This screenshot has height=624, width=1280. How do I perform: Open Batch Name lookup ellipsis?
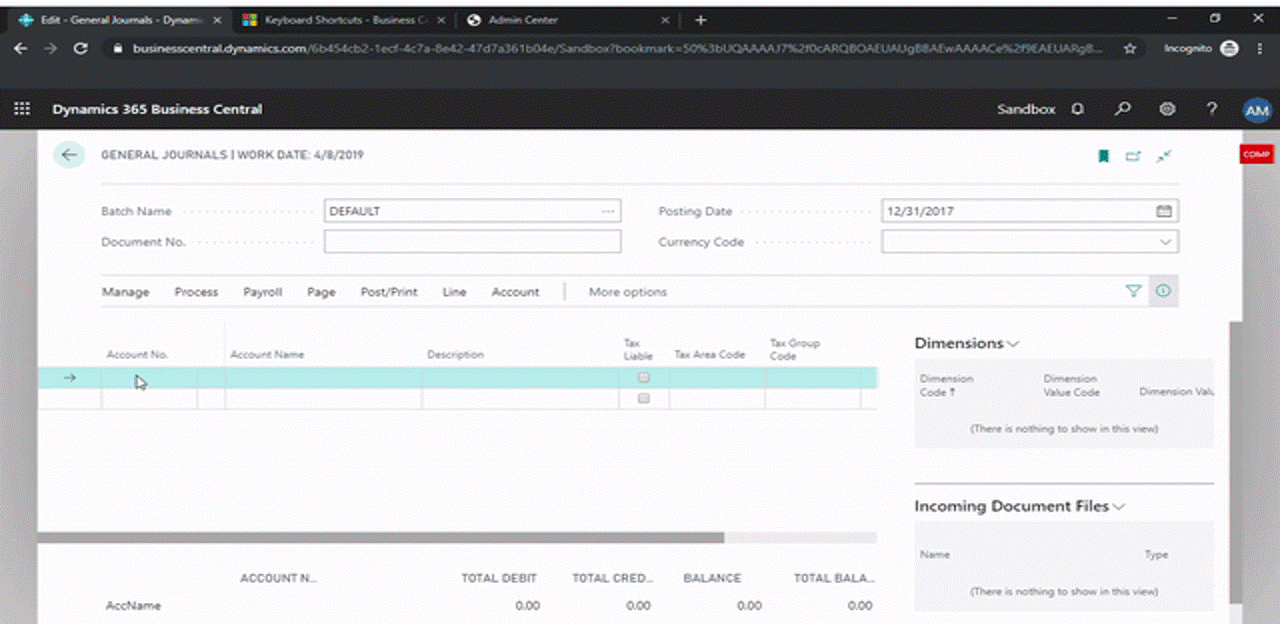tap(607, 211)
